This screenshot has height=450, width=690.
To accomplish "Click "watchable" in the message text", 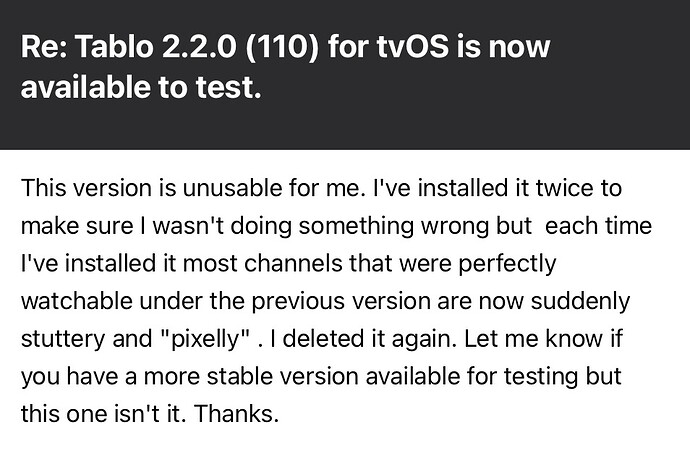I will click(77, 302).
